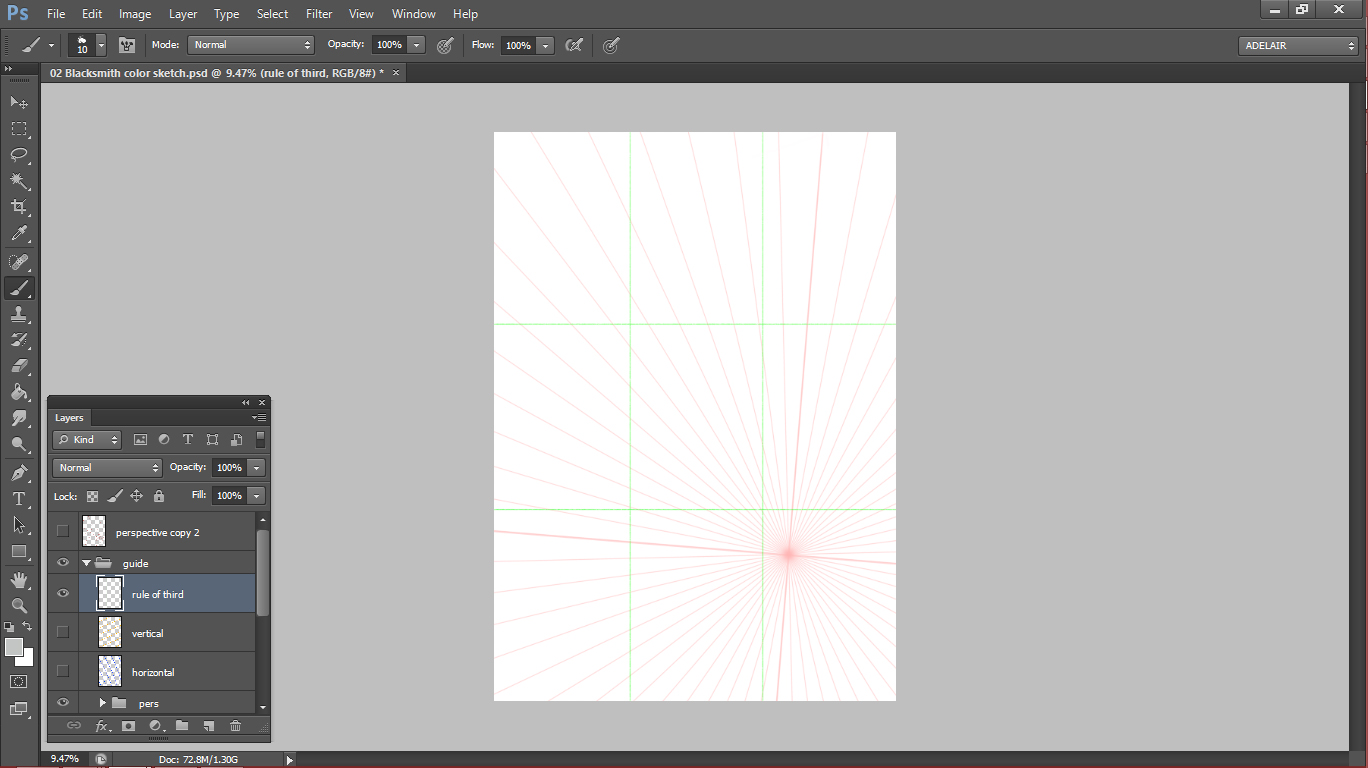The width and height of the screenshot is (1368, 768).
Task: Select the Eyedropper tool
Action: click(x=19, y=233)
